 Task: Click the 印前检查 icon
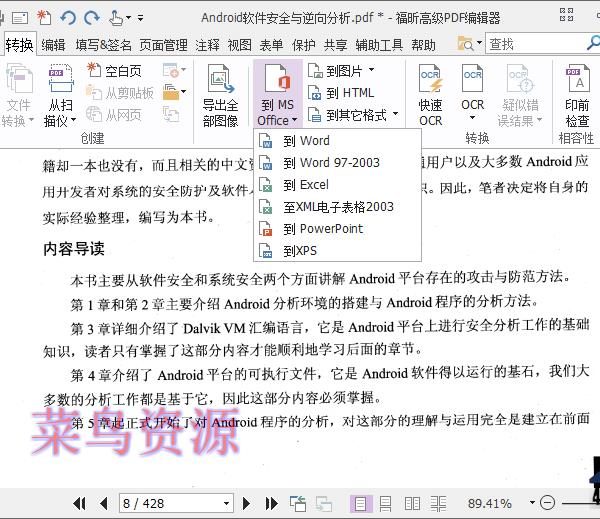click(577, 96)
